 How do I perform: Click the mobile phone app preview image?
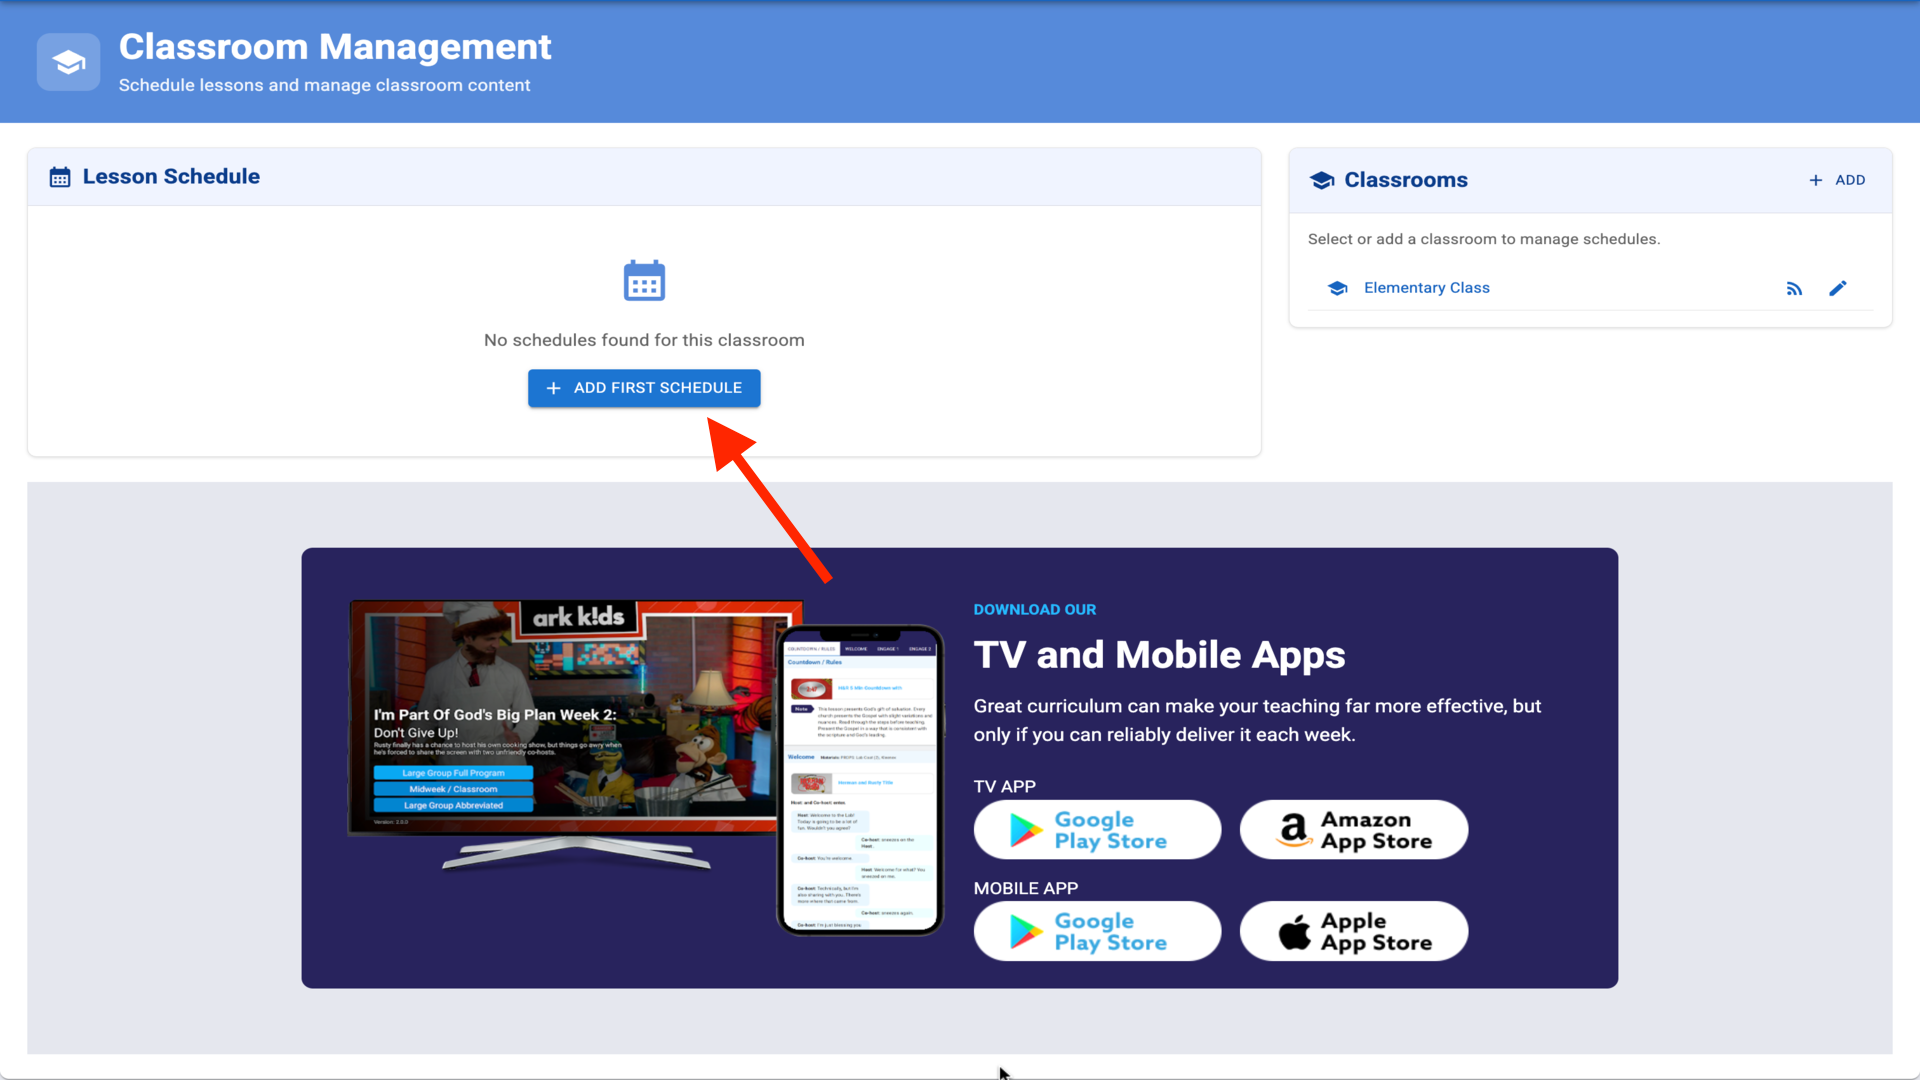point(860,780)
